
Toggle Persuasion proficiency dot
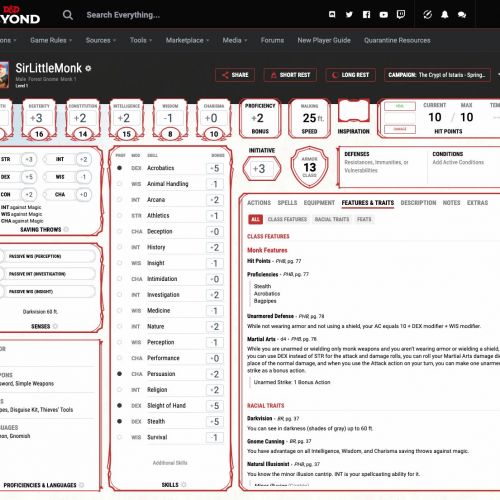(119, 374)
